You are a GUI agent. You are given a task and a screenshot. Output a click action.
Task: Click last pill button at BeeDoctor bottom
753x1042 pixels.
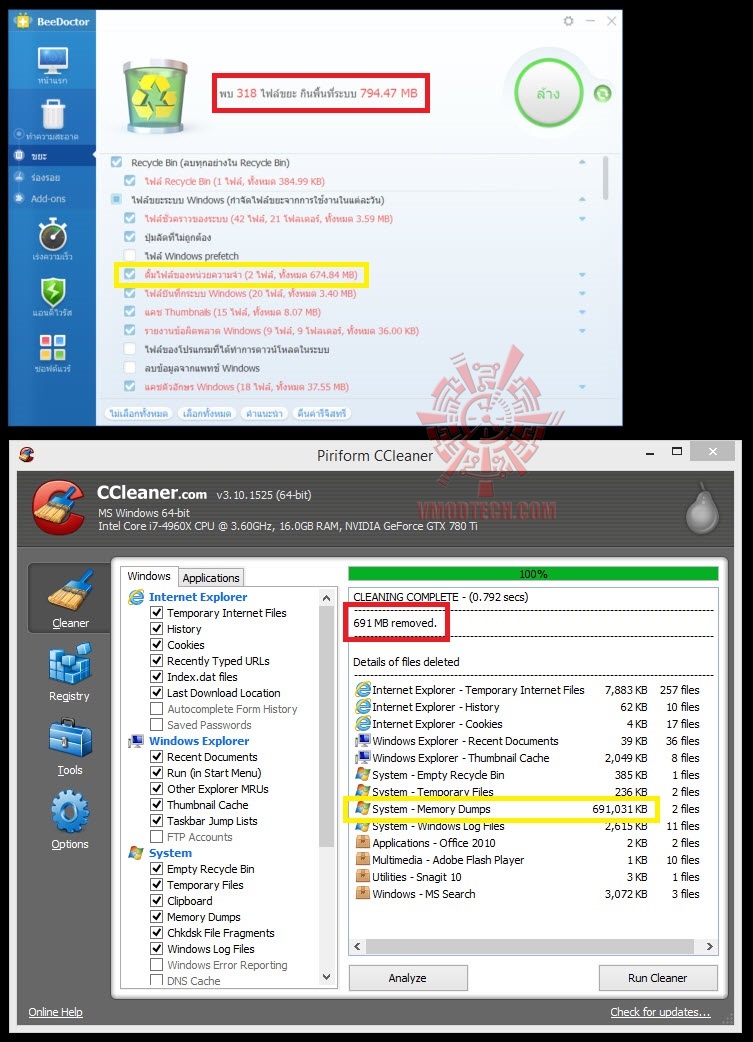point(322,413)
